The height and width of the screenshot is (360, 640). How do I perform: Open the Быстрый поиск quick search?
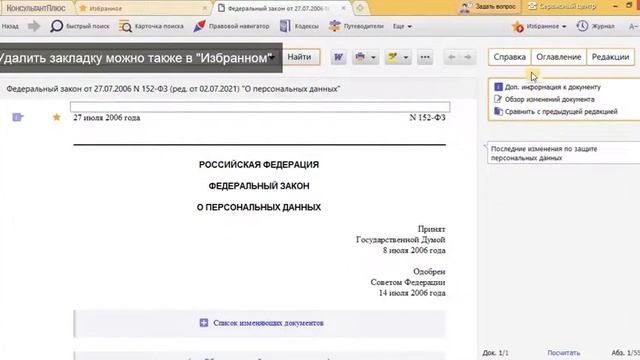(x=80, y=26)
